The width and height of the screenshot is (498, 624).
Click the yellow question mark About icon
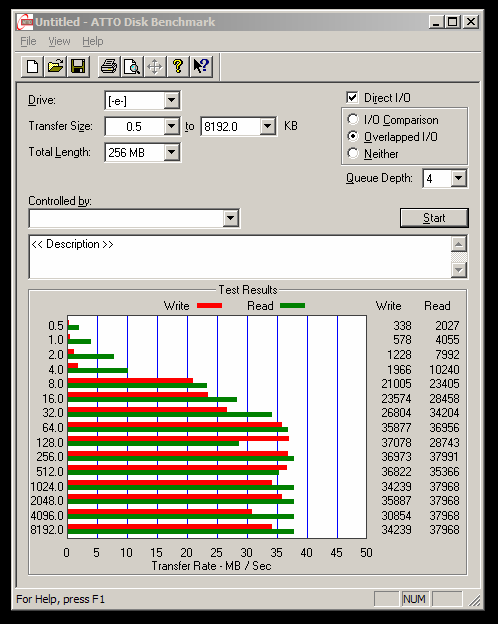178,66
